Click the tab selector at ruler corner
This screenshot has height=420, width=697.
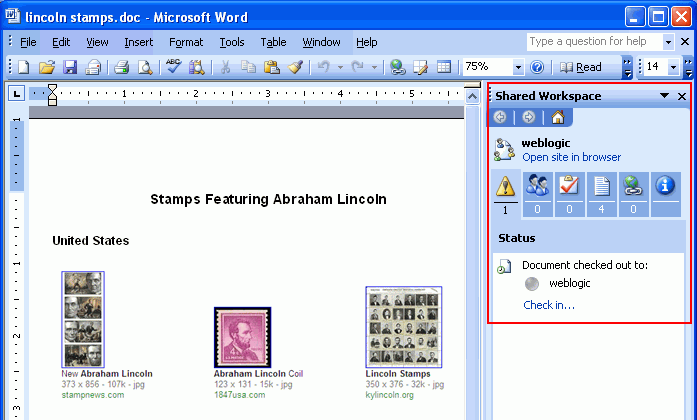(x=17, y=93)
